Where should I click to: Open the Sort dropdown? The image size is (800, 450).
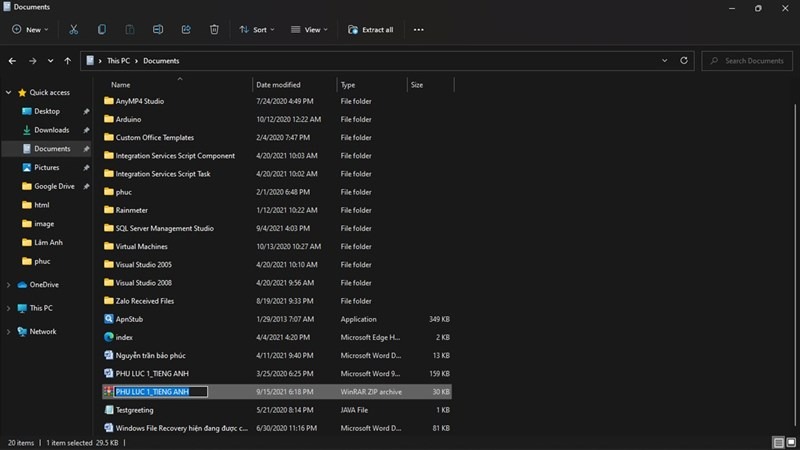(x=257, y=30)
